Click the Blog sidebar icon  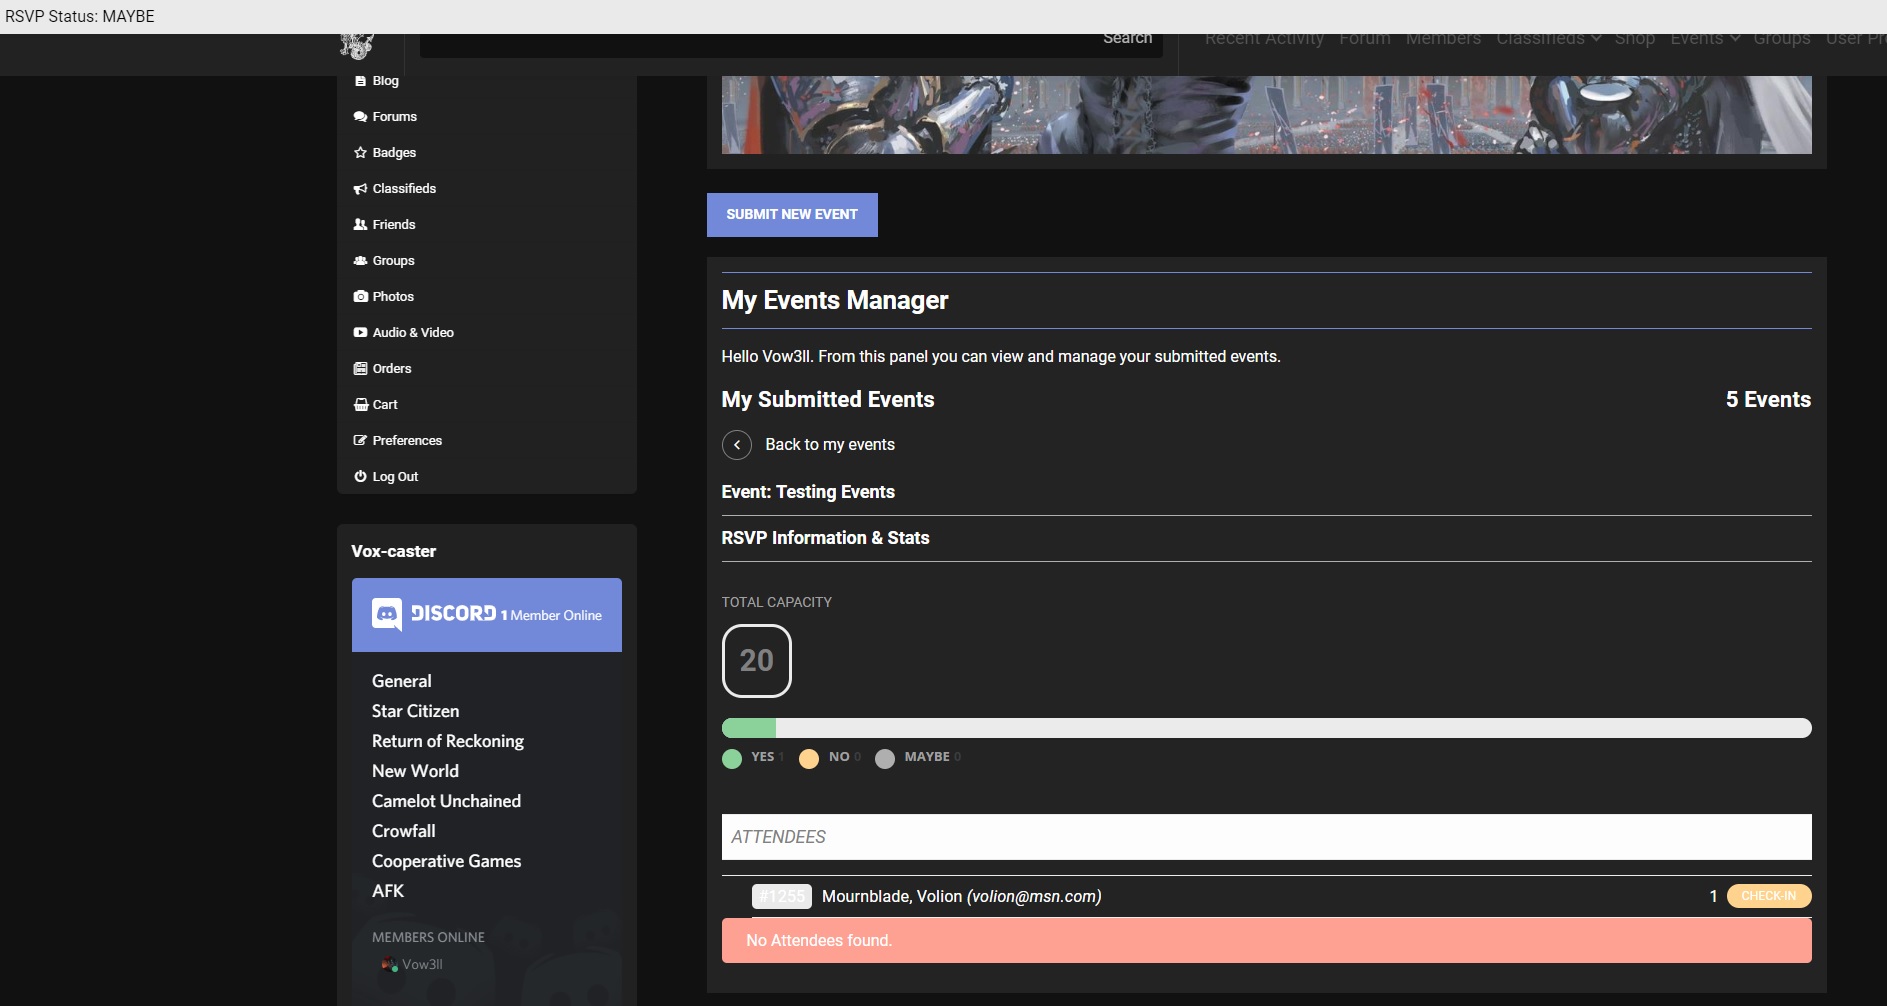360,81
